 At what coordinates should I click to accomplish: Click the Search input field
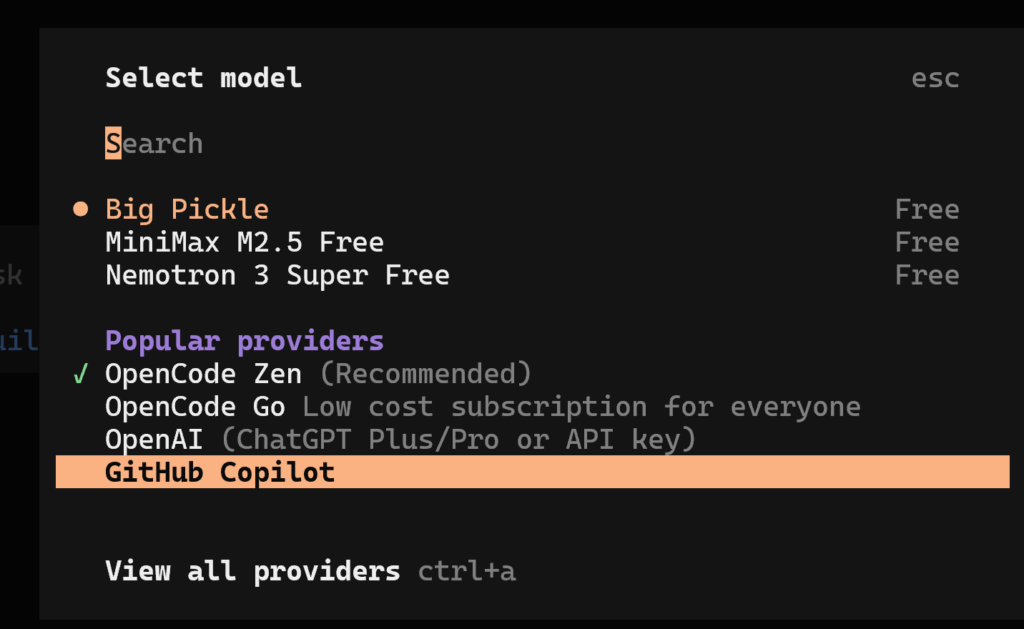(154, 143)
